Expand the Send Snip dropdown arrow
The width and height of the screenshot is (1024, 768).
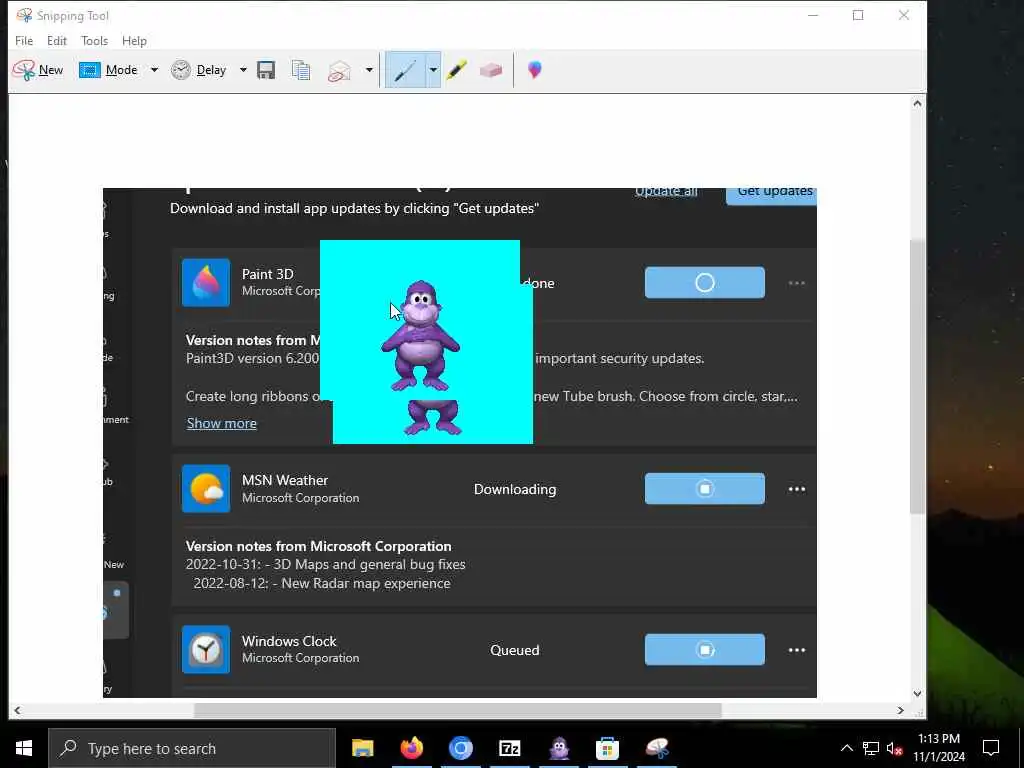click(369, 70)
